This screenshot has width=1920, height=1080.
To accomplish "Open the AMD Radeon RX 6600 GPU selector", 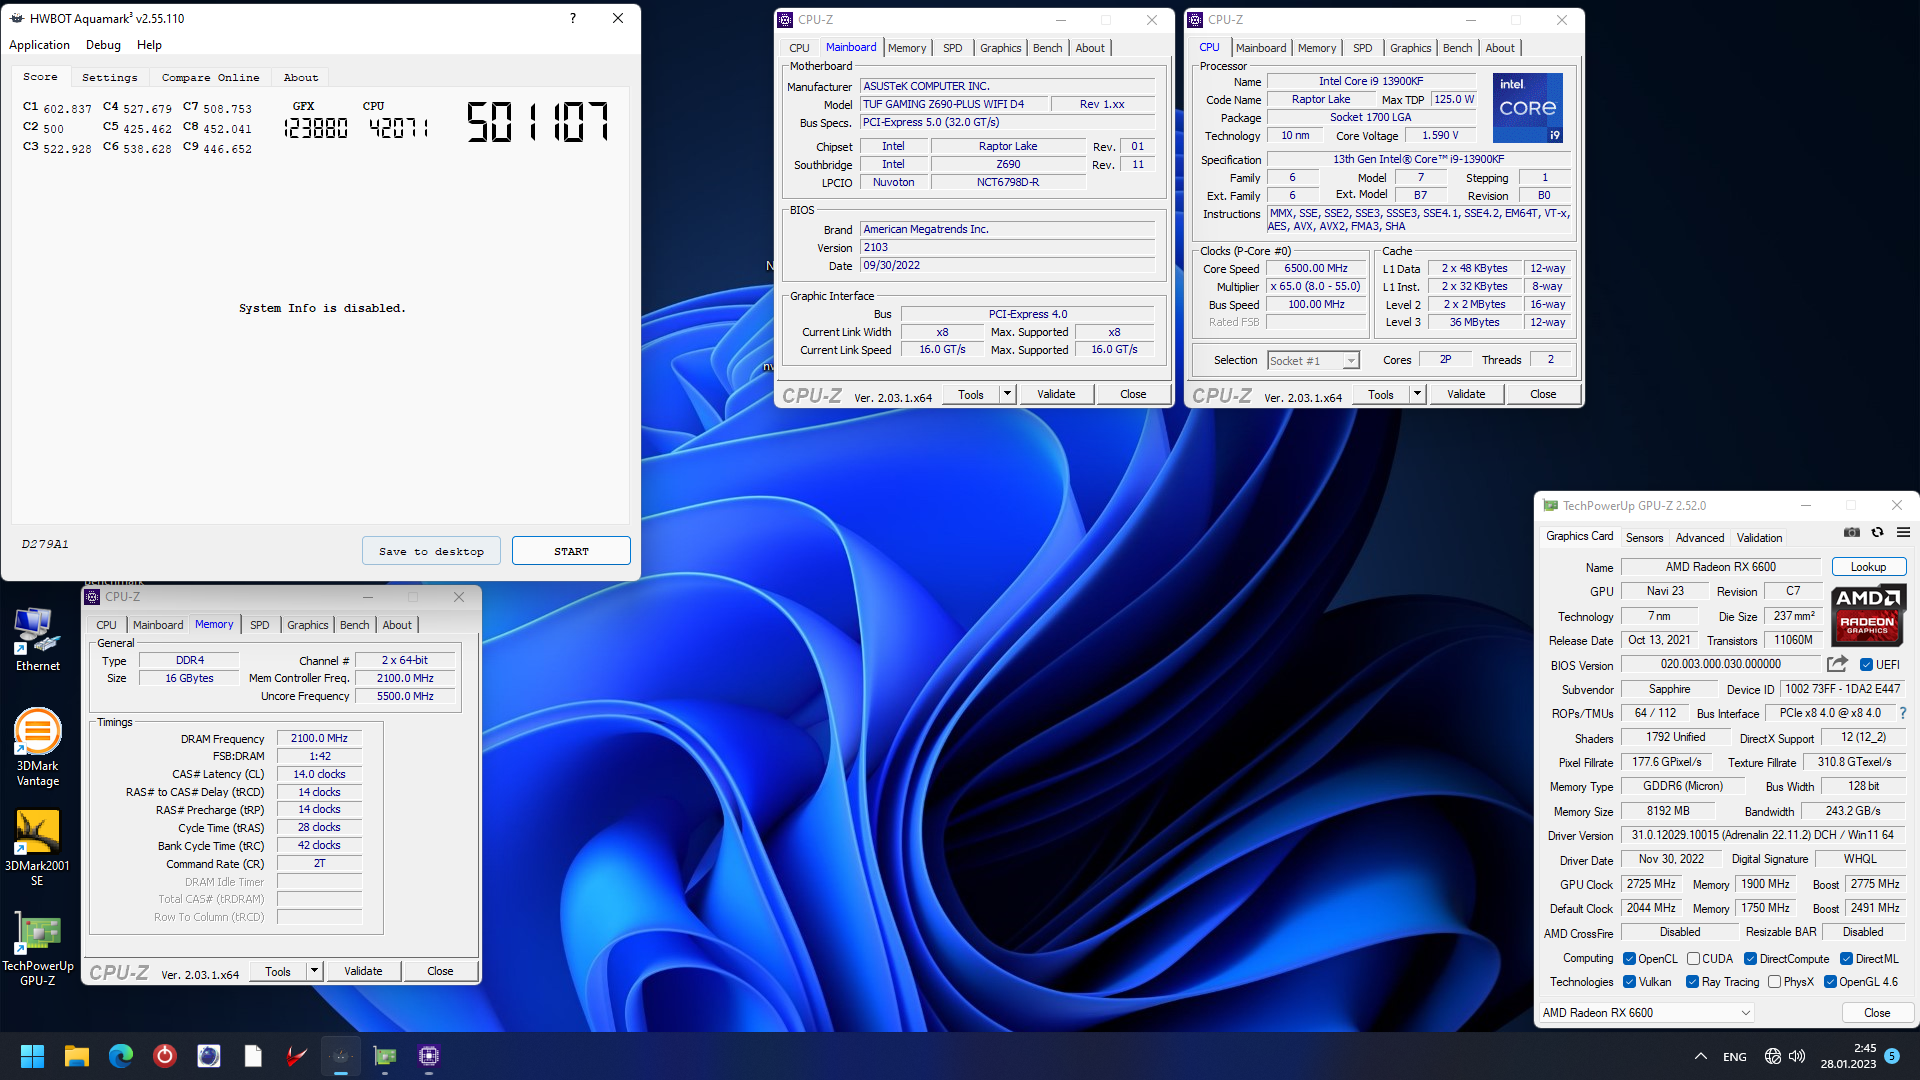I will tap(1646, 1013).
